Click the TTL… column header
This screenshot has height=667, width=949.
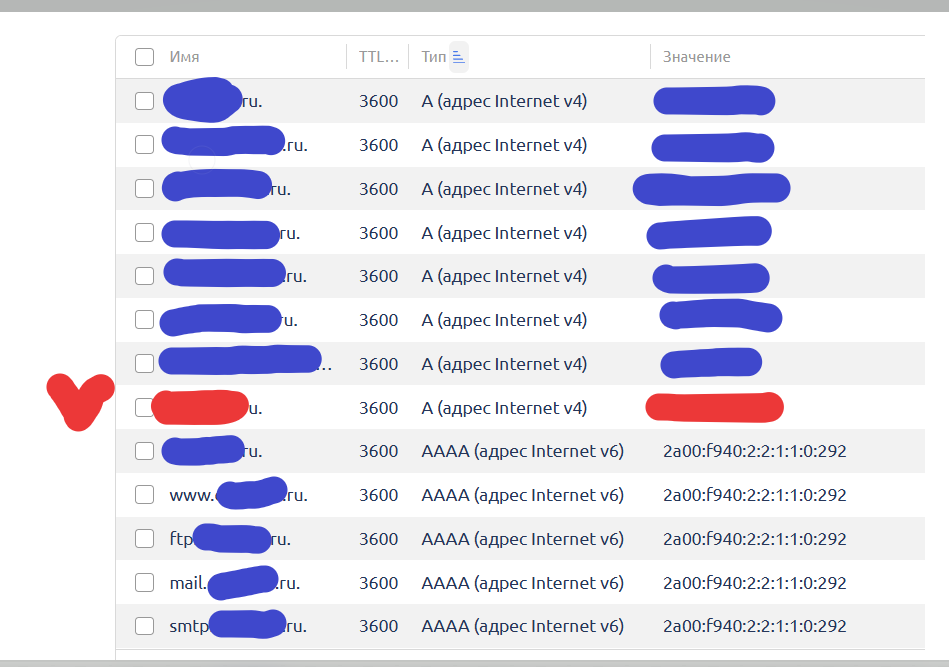[378, 57]
